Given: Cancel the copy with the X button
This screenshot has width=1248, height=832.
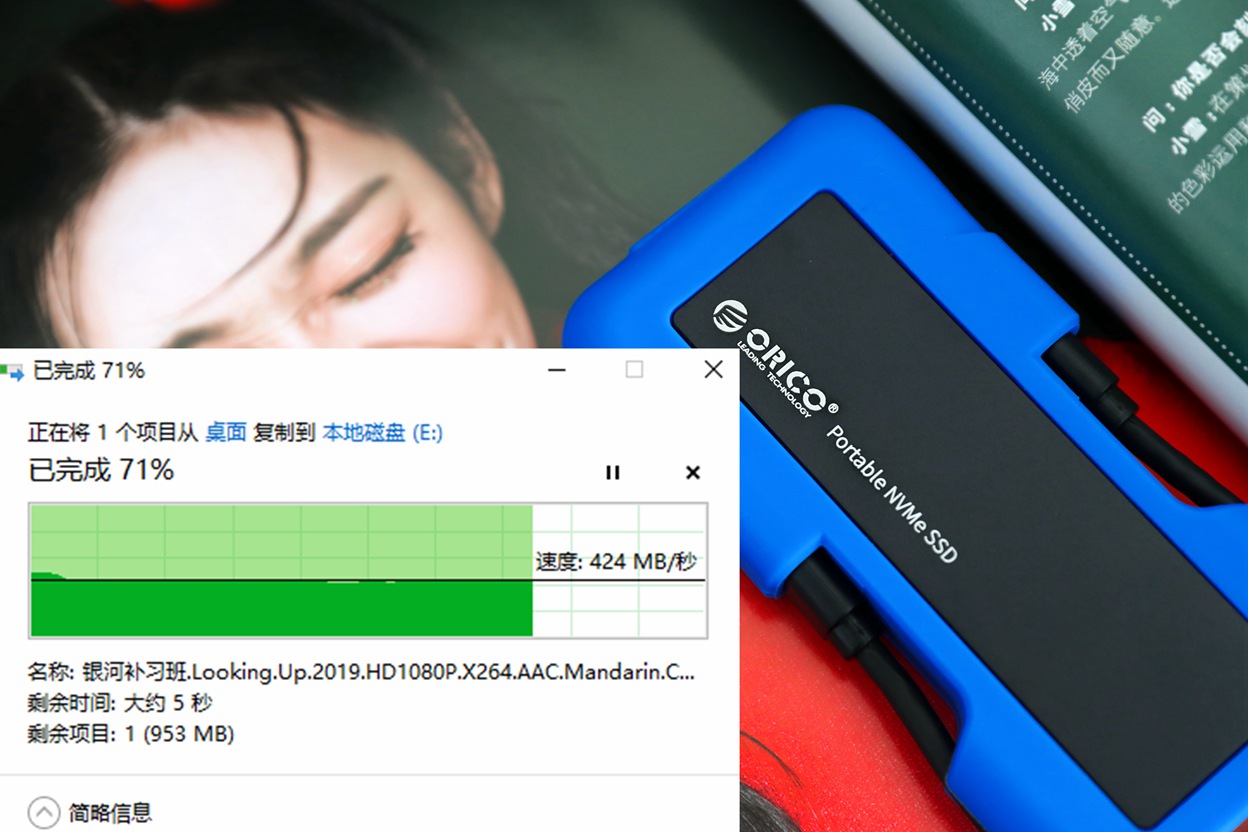Looking at the screenshot, I should coord(692,473).
